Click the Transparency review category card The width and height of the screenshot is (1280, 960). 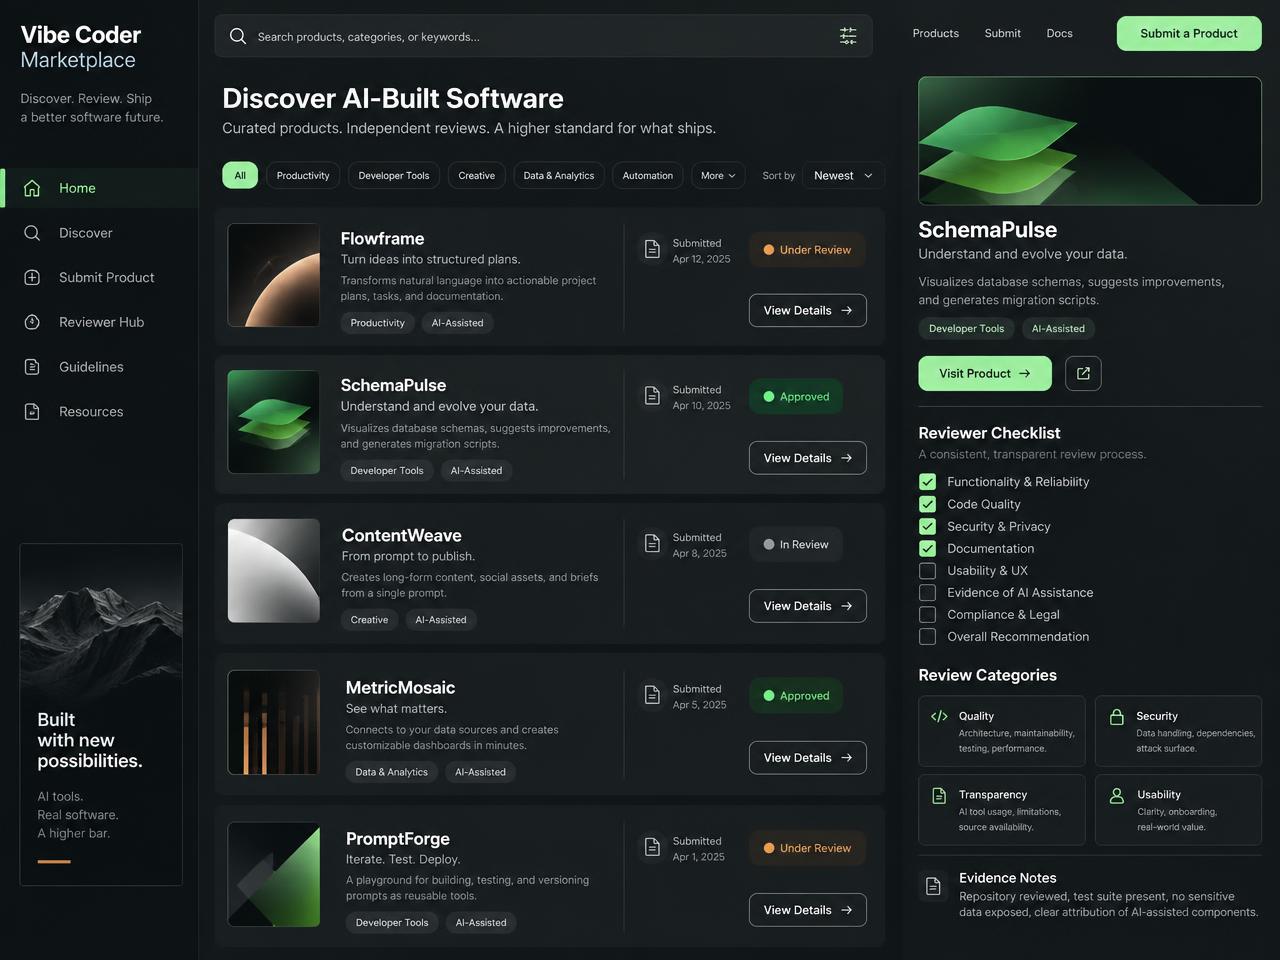click(1002, 810)
